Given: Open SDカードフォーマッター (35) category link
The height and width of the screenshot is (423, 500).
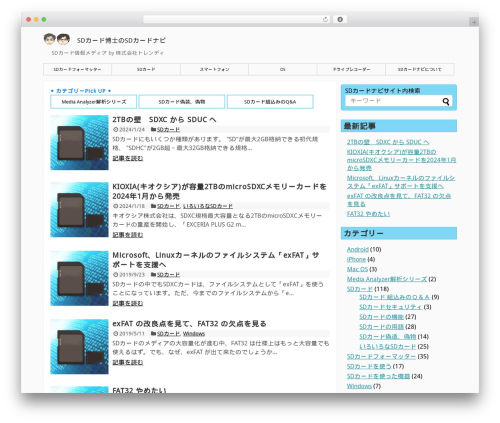Looking at the screenshot, I should coord(381,357).
